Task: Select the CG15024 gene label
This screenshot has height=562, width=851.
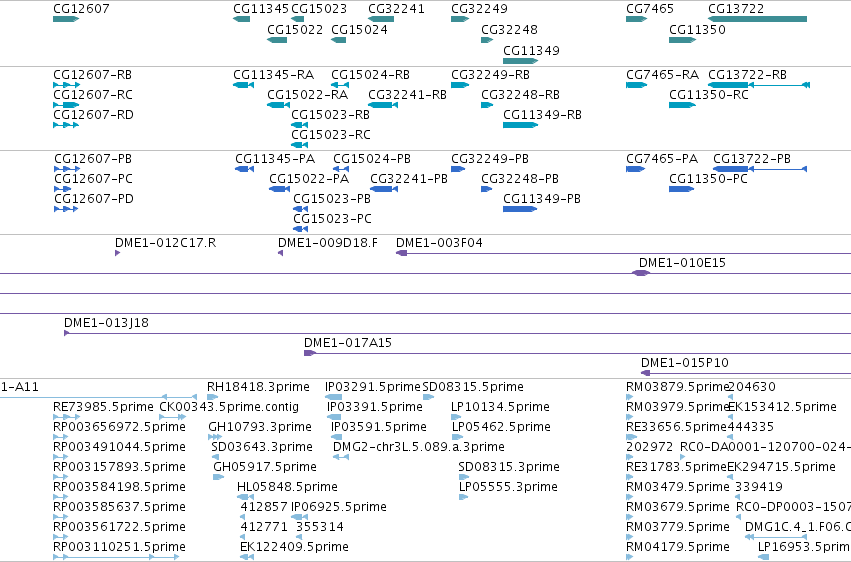Action: click(359, 29)
